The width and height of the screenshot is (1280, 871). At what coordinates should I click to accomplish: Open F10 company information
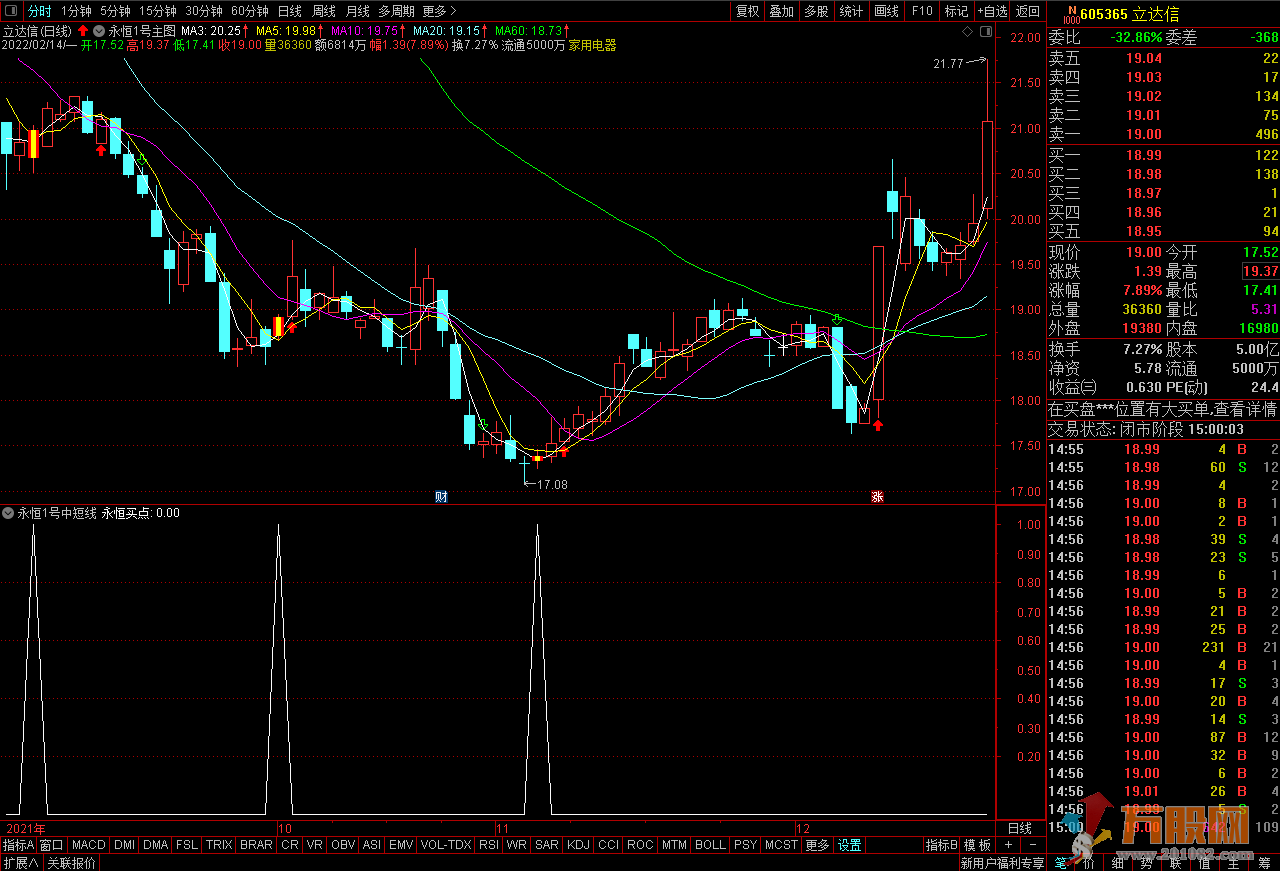tap(921, 11)
